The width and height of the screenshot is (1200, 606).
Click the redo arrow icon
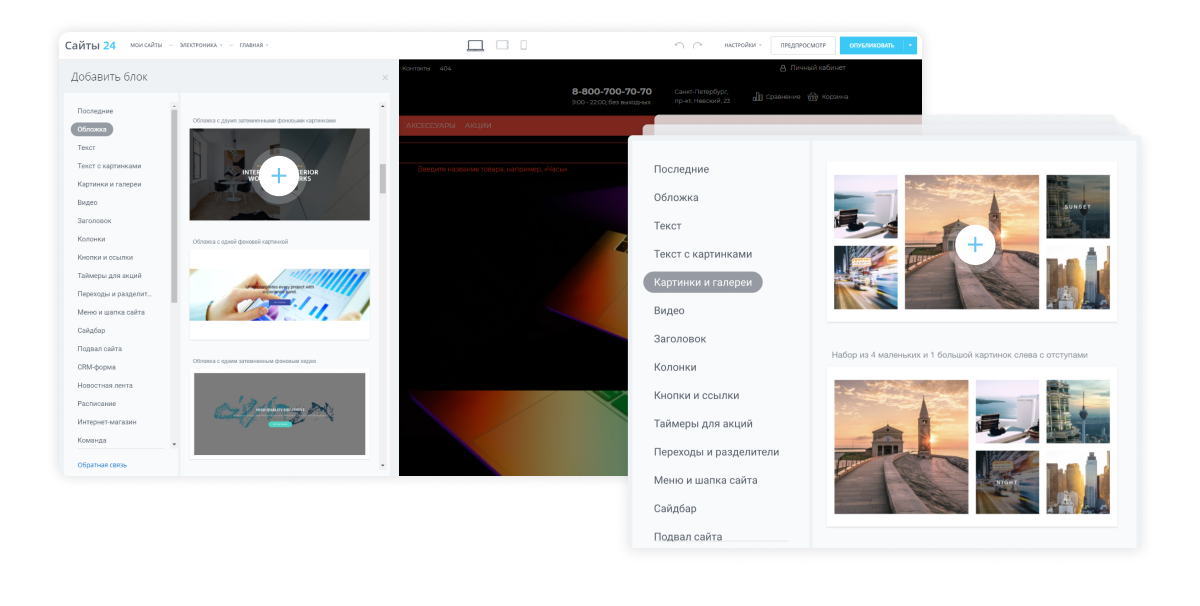click(698, 45)
